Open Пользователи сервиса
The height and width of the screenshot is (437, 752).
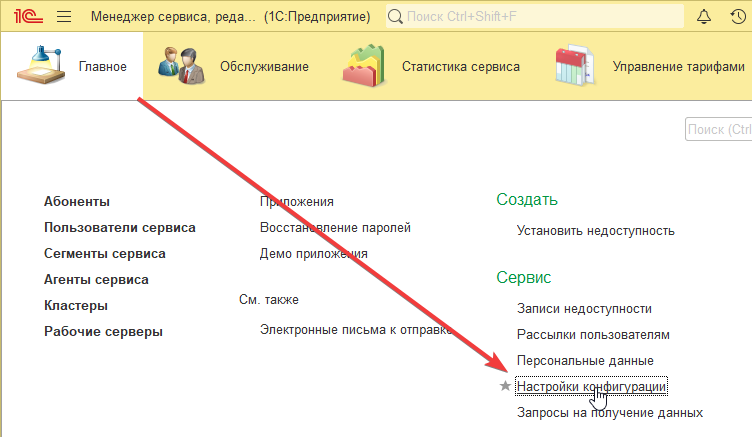point(119,227)
